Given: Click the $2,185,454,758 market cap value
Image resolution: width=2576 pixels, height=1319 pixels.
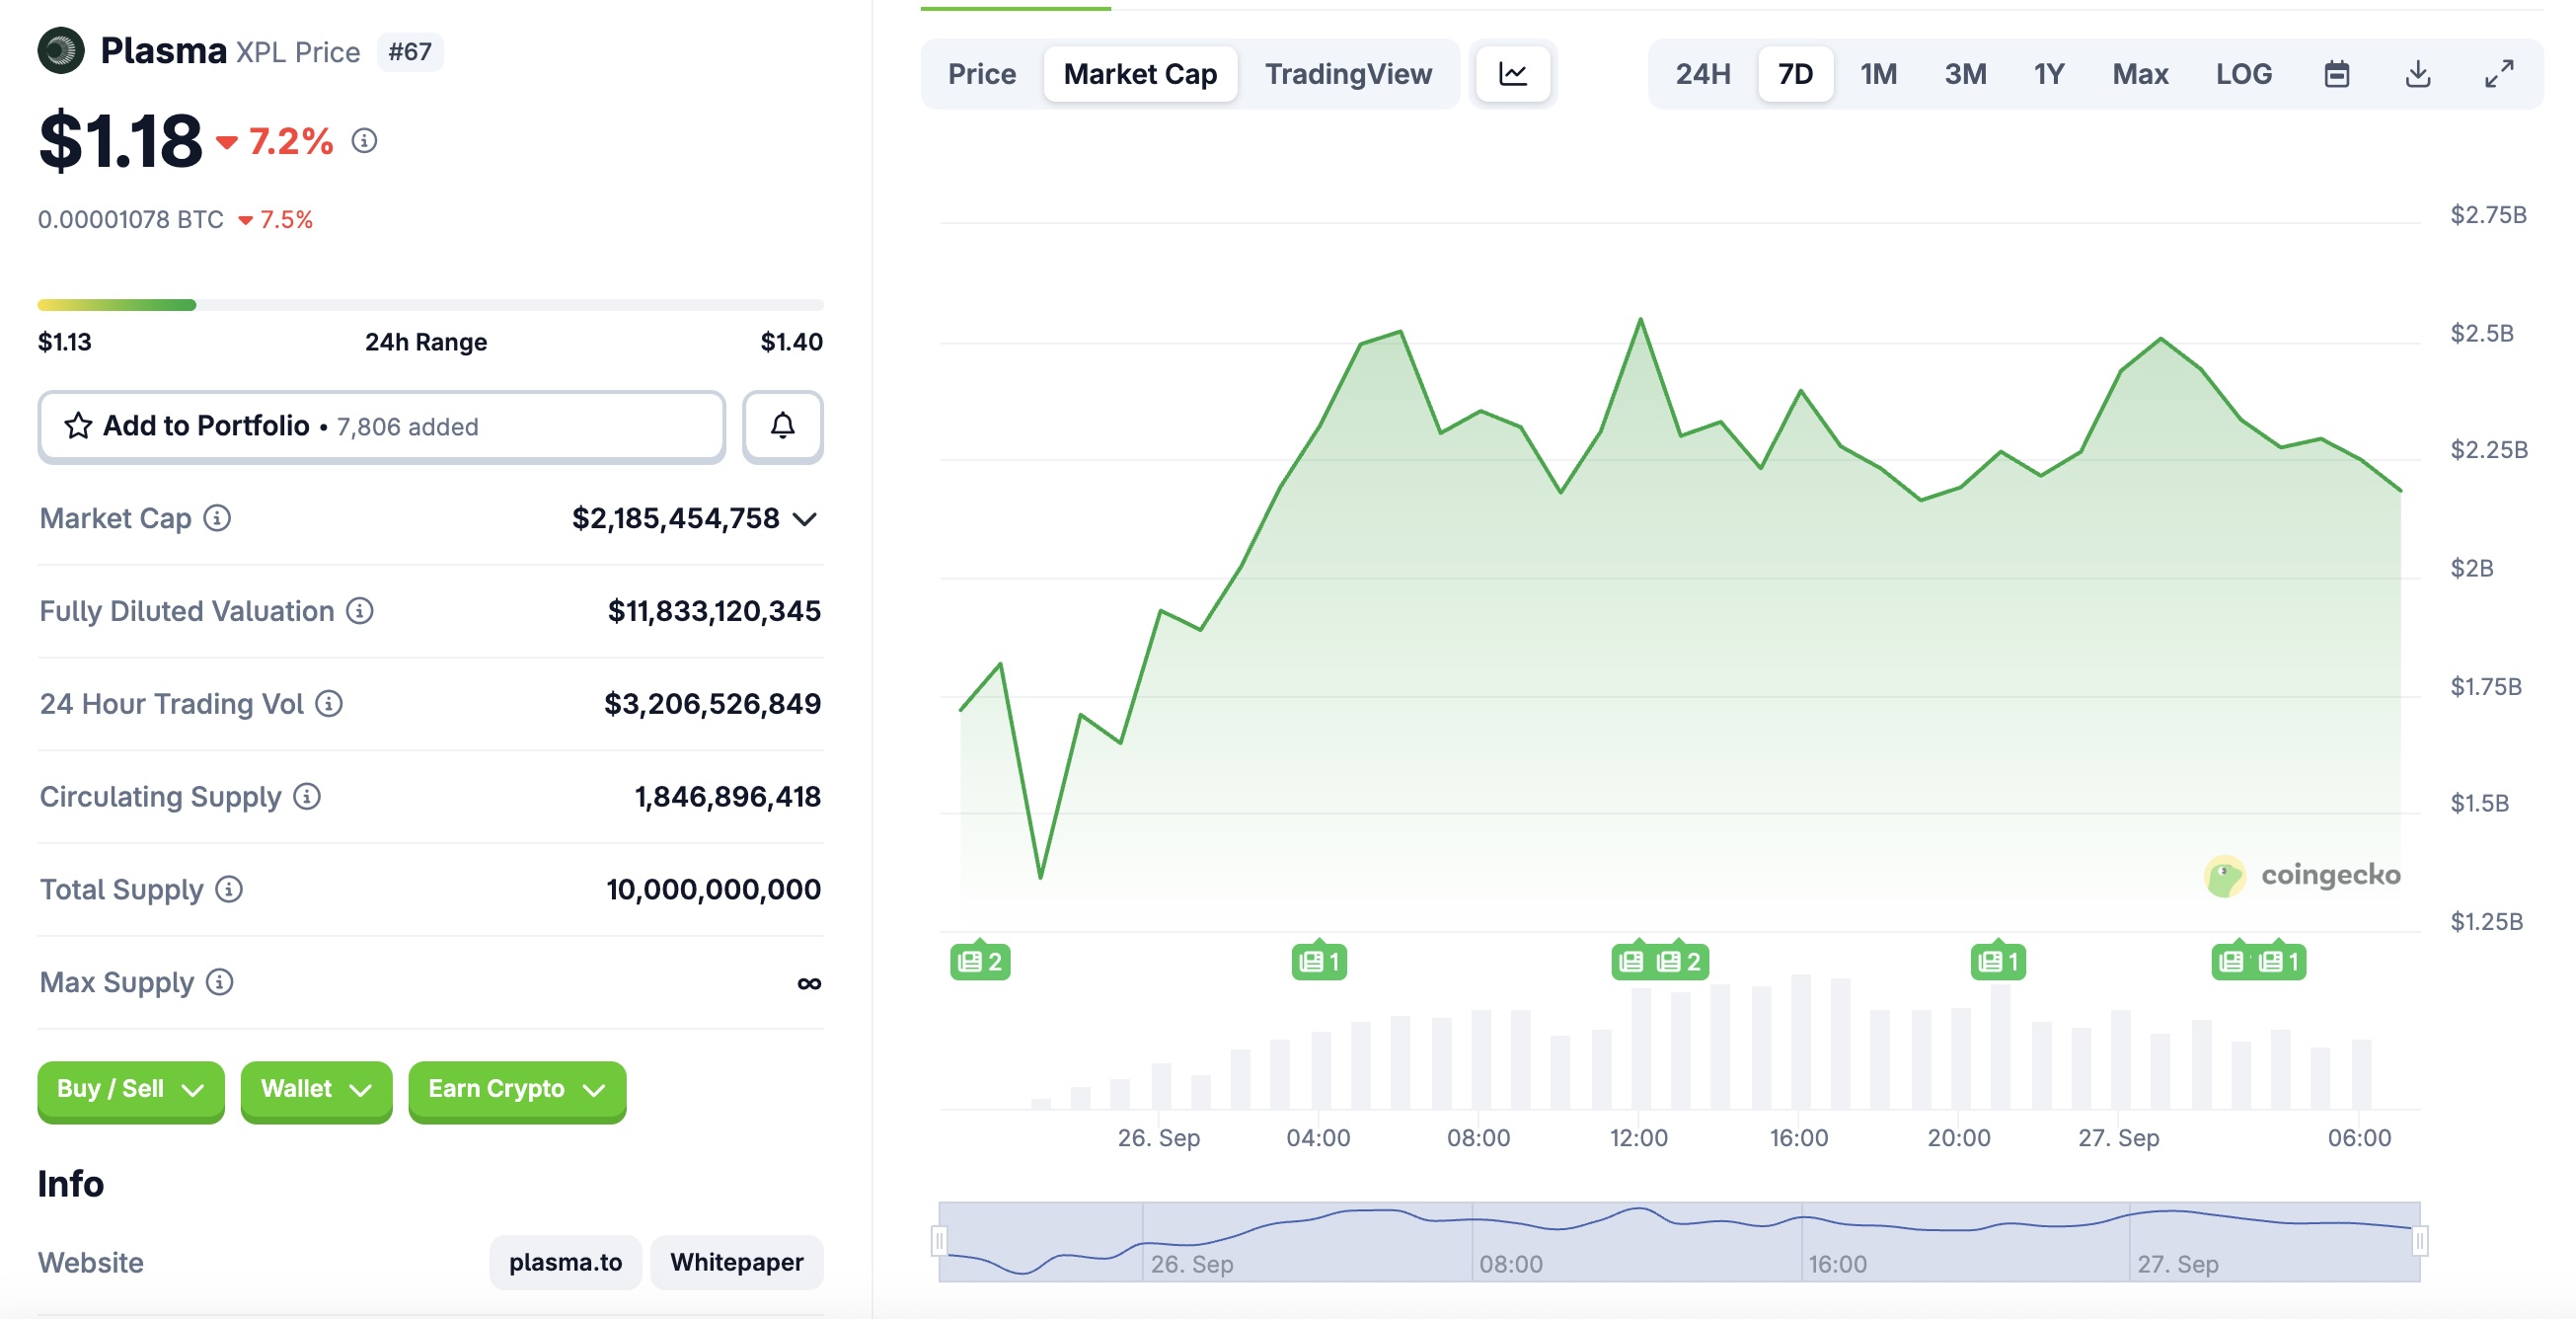Looking at the screenshot, I should coord(675,518).
